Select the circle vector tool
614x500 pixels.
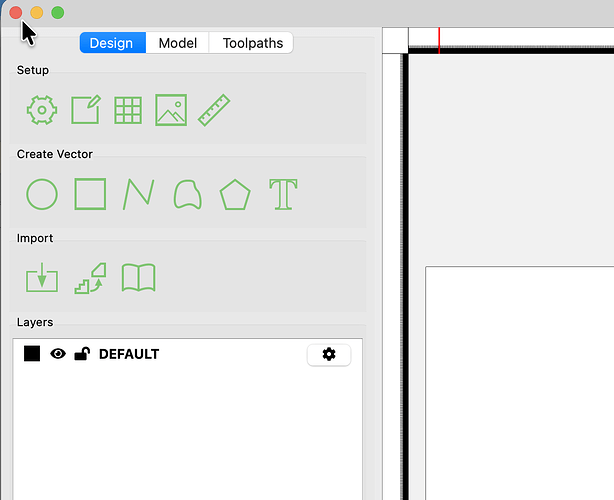pyautogui.click(x=42, y=194)
